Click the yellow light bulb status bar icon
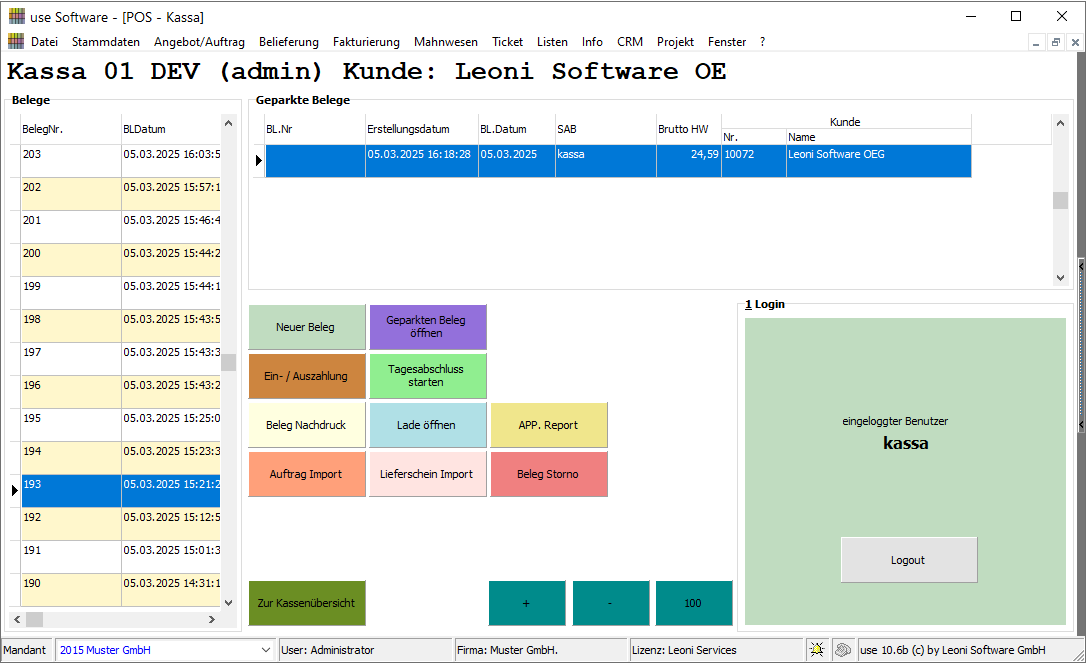1087x663 pixels. [x=817, y=650]
